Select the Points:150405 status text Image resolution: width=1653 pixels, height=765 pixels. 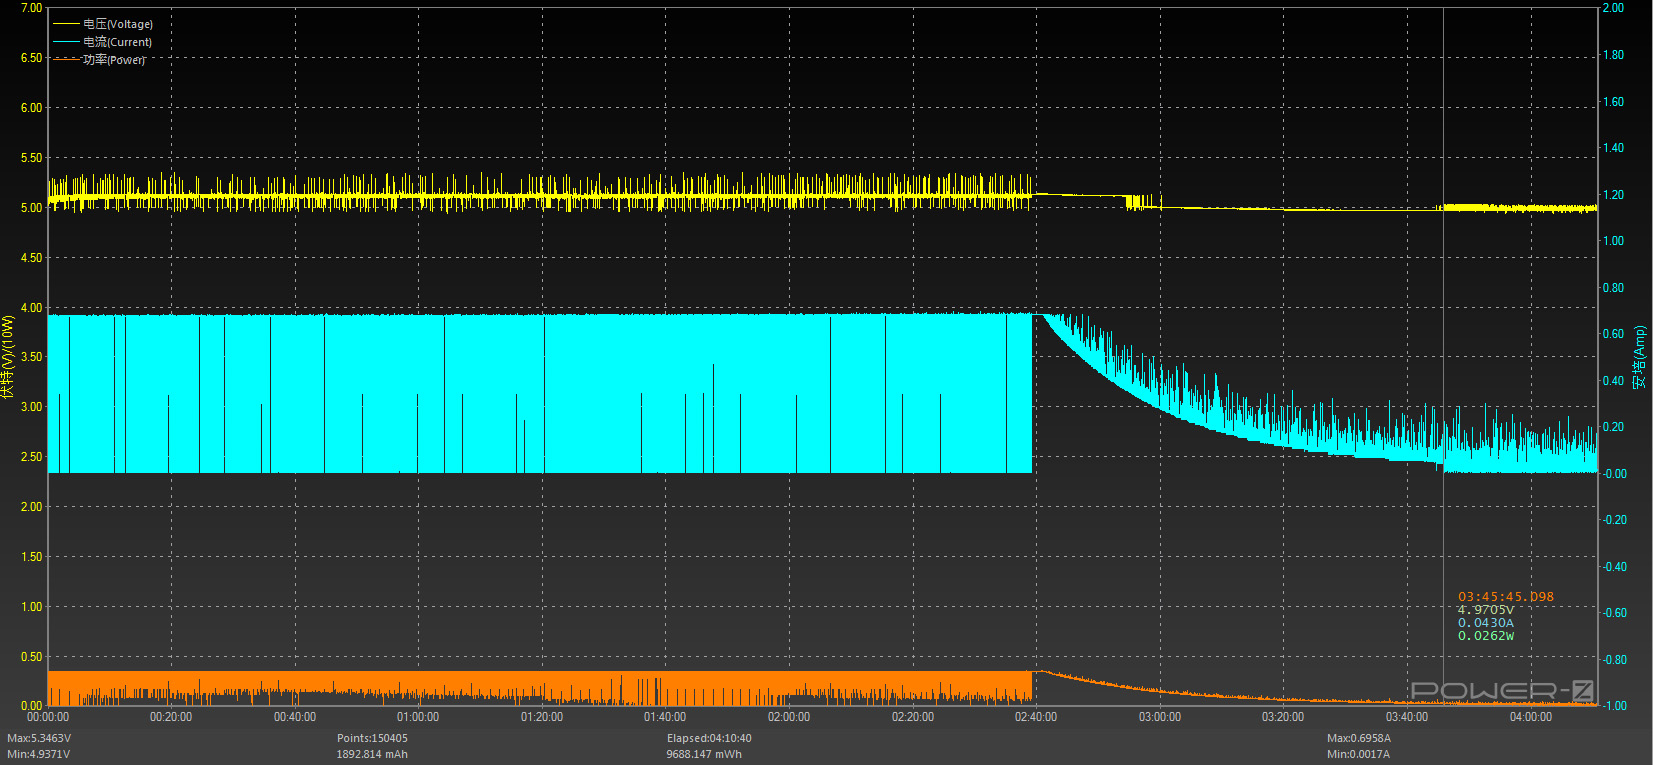372,738
